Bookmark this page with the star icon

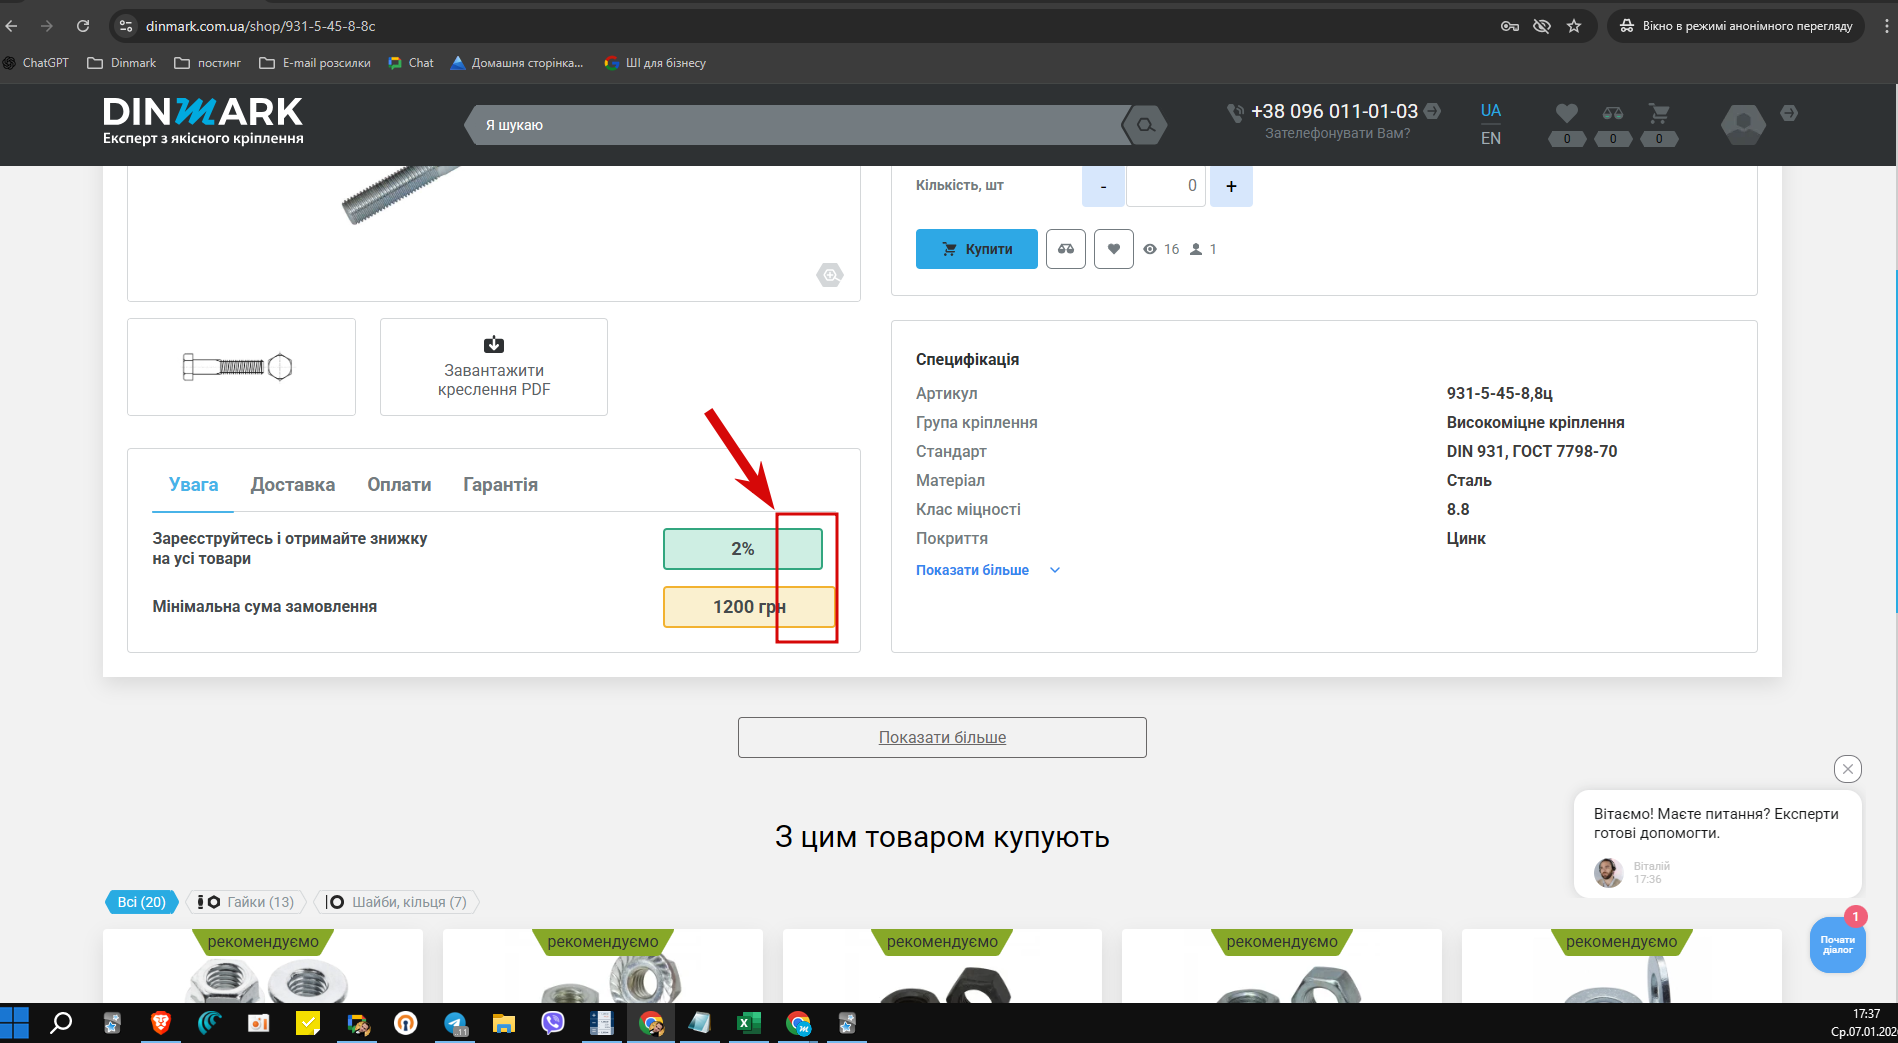point(1574,26)
